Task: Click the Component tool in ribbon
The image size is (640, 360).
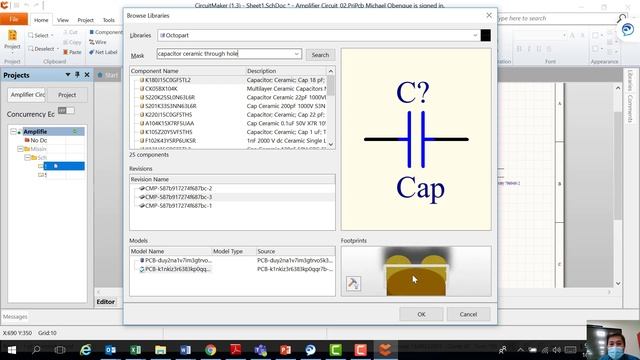Action: (x=106, y=32)
